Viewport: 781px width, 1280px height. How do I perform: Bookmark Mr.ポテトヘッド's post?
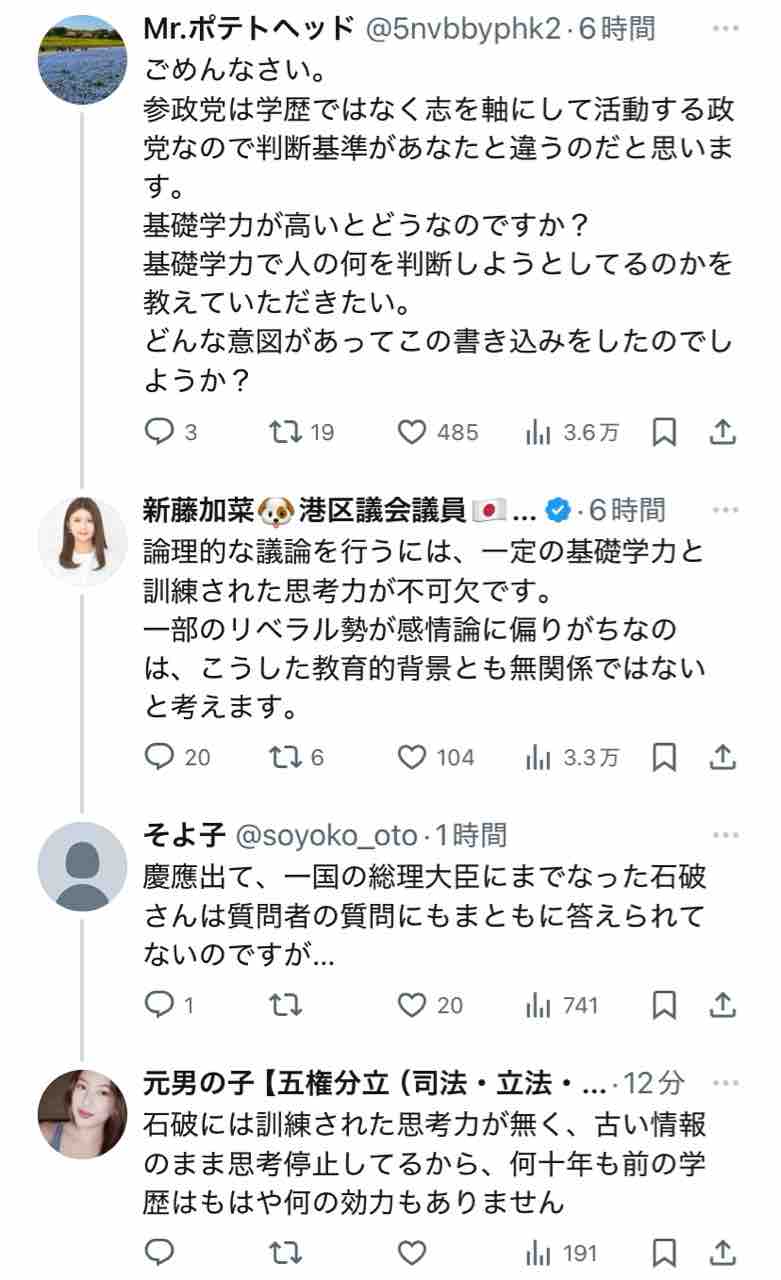664,432
